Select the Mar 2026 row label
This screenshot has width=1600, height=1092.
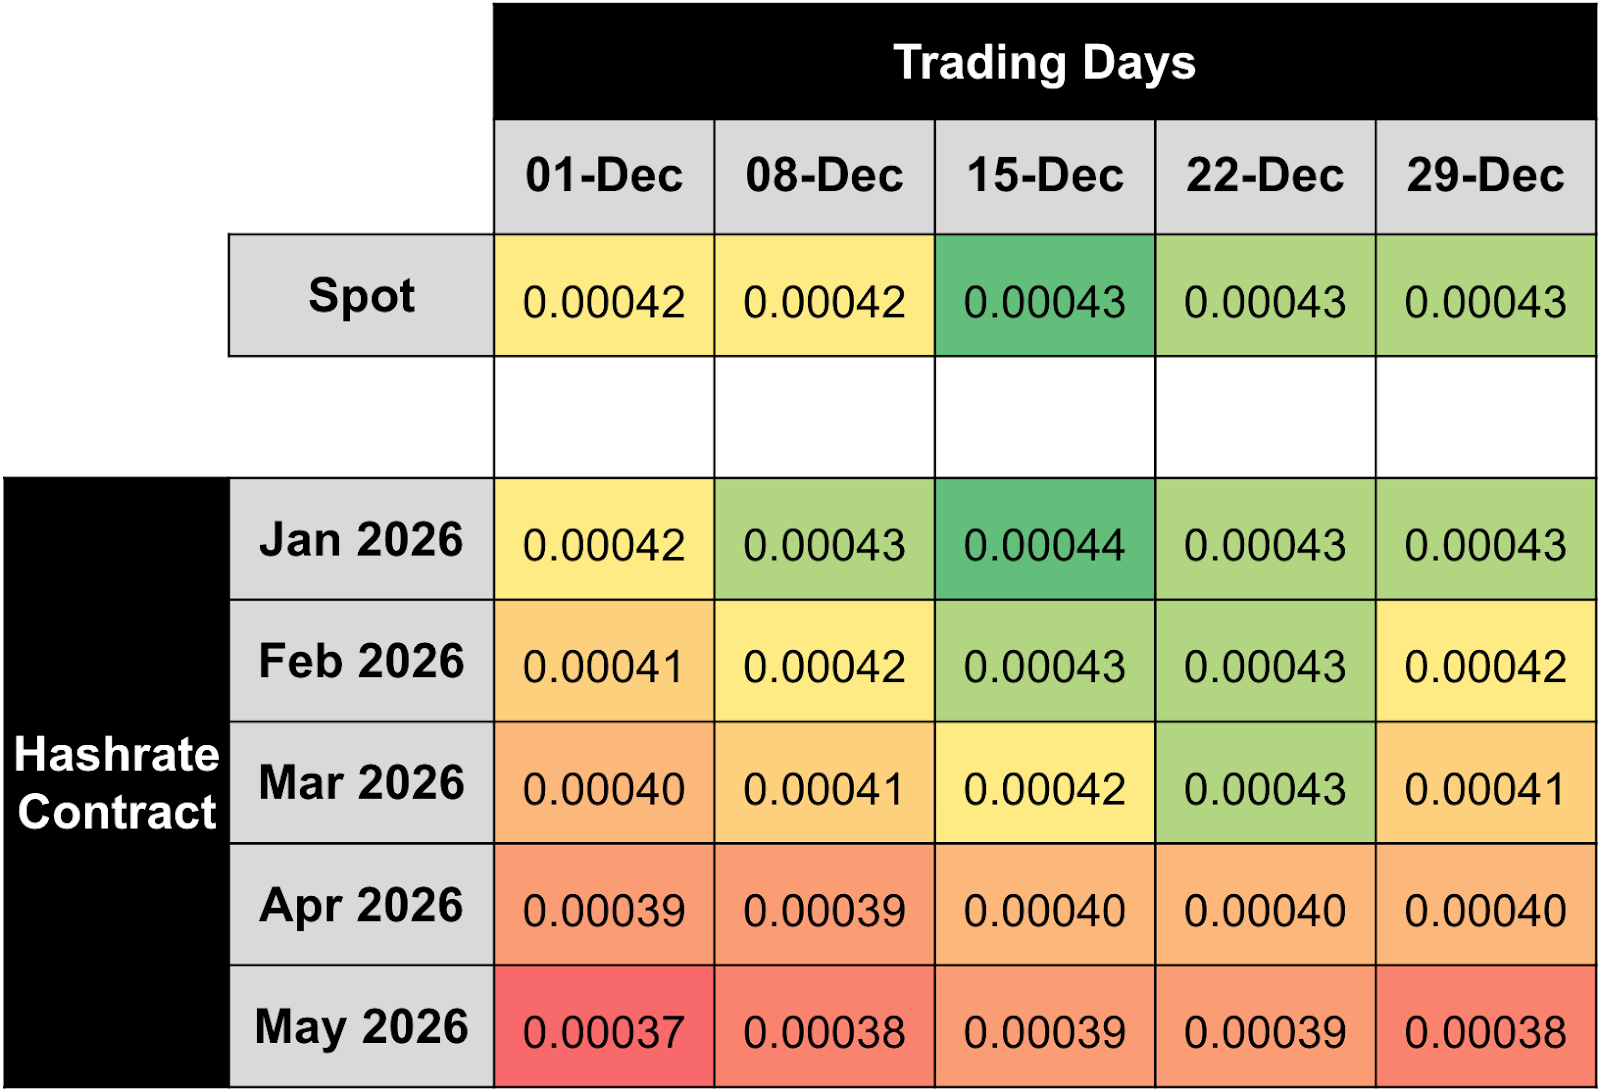pyautogui.click(x=361, y=783)
